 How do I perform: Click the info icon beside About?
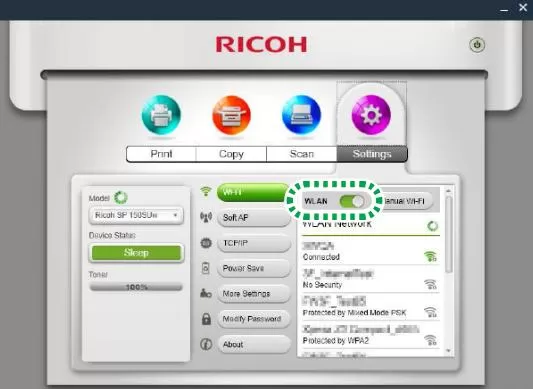coord(206,344)
